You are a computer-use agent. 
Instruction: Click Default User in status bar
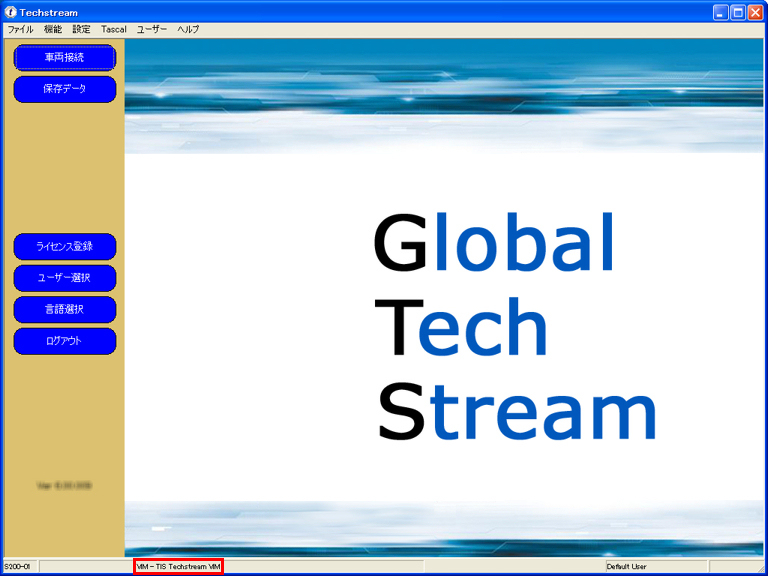(626, 567)
